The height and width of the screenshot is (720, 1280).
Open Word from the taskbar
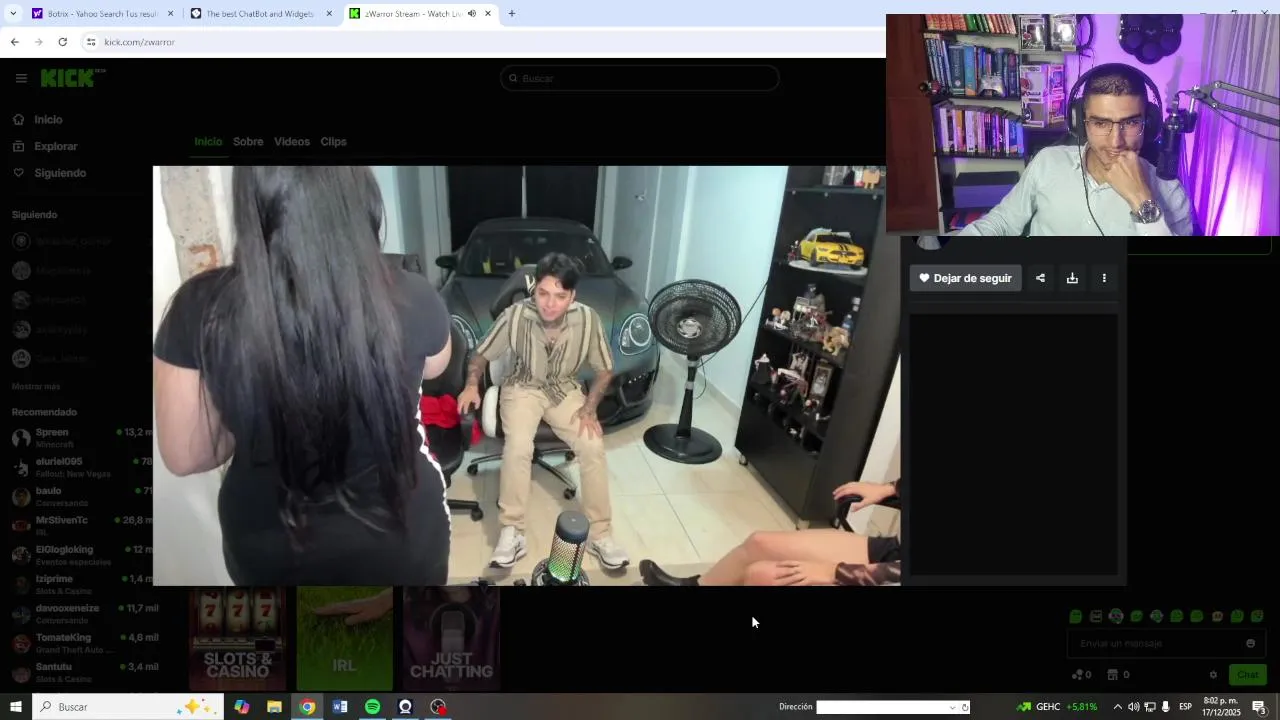340,707
